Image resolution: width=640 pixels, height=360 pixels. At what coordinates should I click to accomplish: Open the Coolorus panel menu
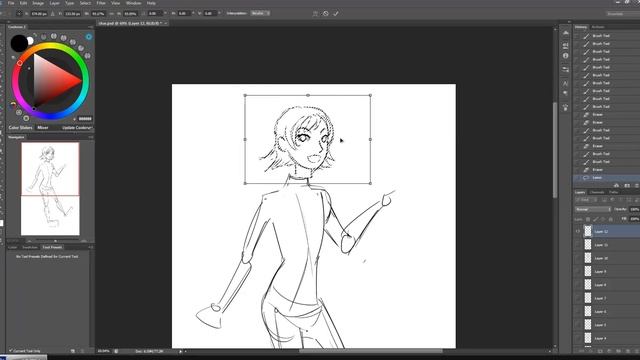pos(90,27)
